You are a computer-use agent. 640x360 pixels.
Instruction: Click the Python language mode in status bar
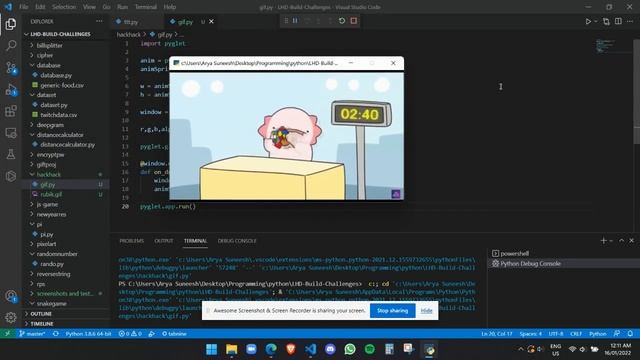click(x=598, y=333)
